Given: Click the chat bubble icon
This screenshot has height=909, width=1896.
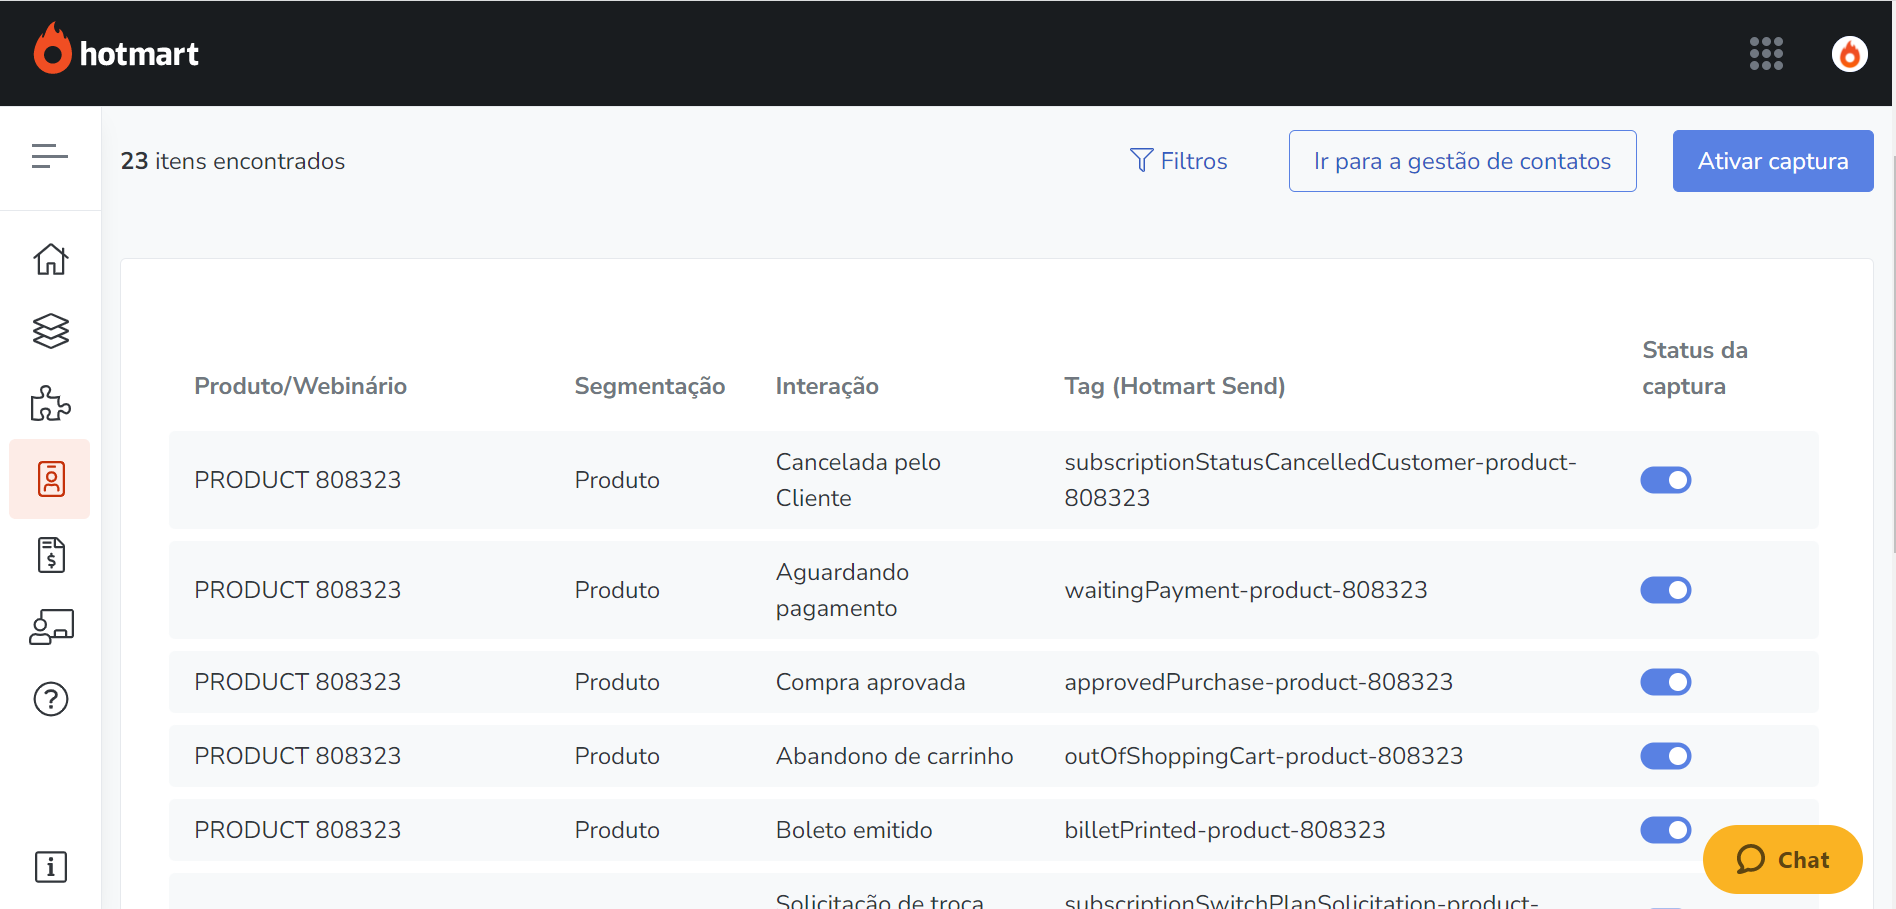Looking at the screenshot, I should coord(1750,859).
